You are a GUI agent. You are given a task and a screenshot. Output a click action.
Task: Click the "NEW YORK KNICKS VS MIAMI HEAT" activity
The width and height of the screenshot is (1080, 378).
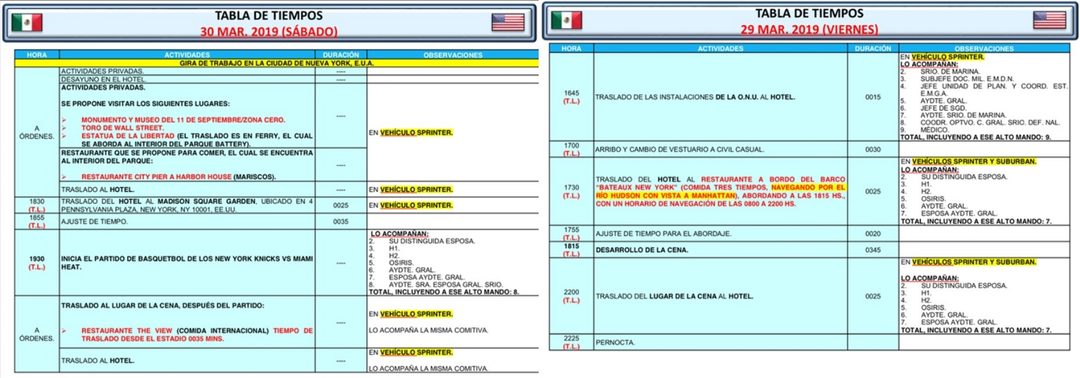click(187, 262)
